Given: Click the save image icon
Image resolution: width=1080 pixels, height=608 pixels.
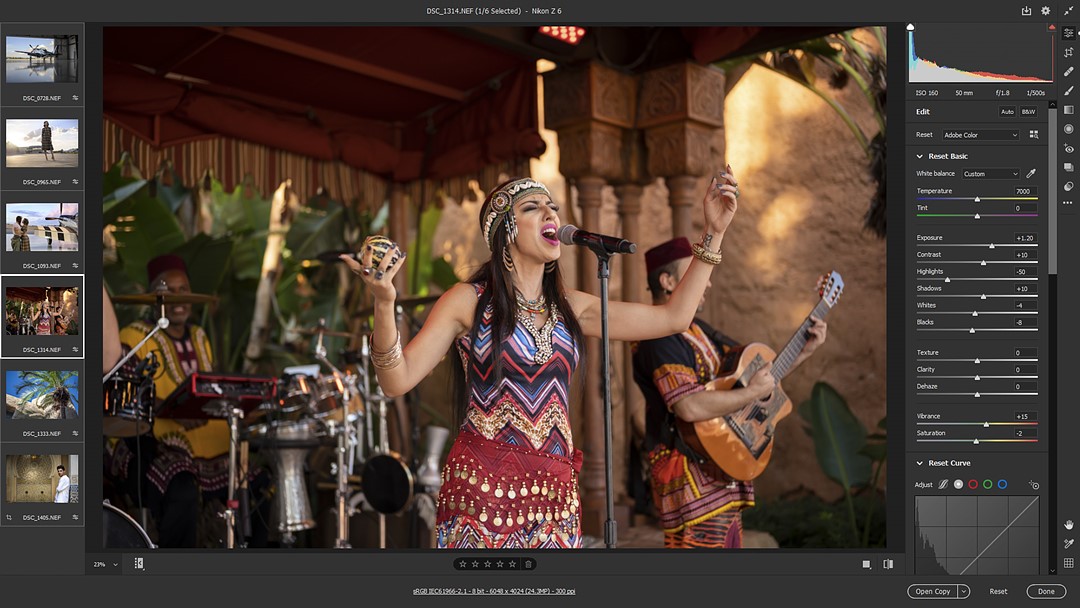Looking at the screenshot, I should click(x=1026, y=11).
